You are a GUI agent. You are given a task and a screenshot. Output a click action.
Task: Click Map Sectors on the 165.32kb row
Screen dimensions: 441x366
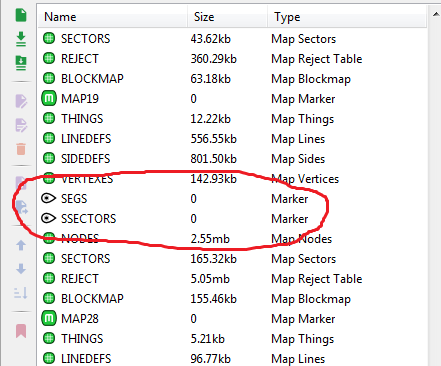[304, 259]
